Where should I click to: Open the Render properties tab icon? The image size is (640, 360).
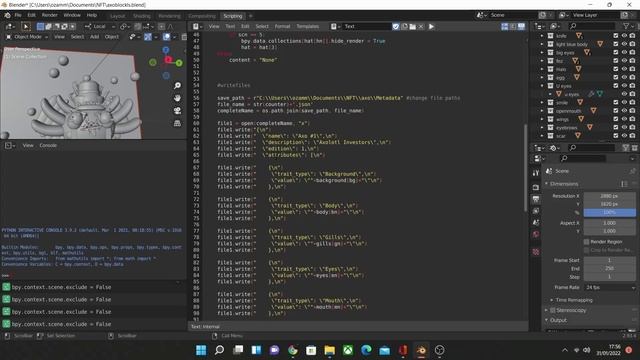pos(536,187)
